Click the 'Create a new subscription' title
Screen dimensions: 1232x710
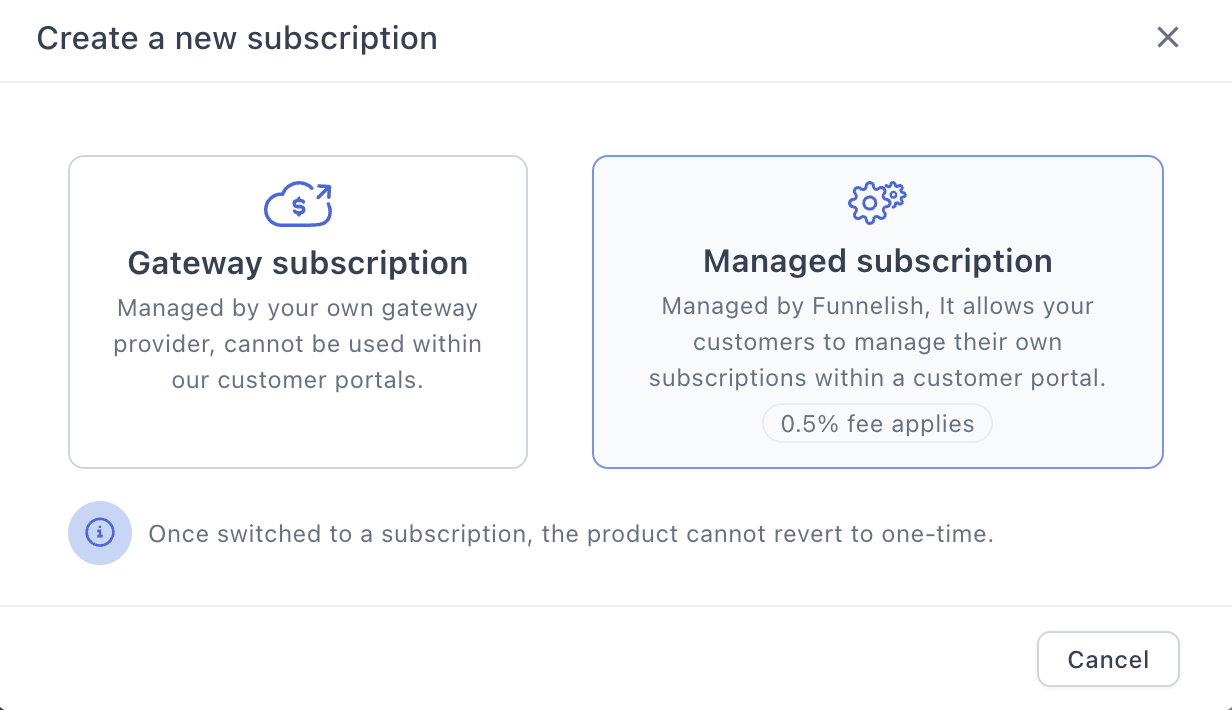237,39
